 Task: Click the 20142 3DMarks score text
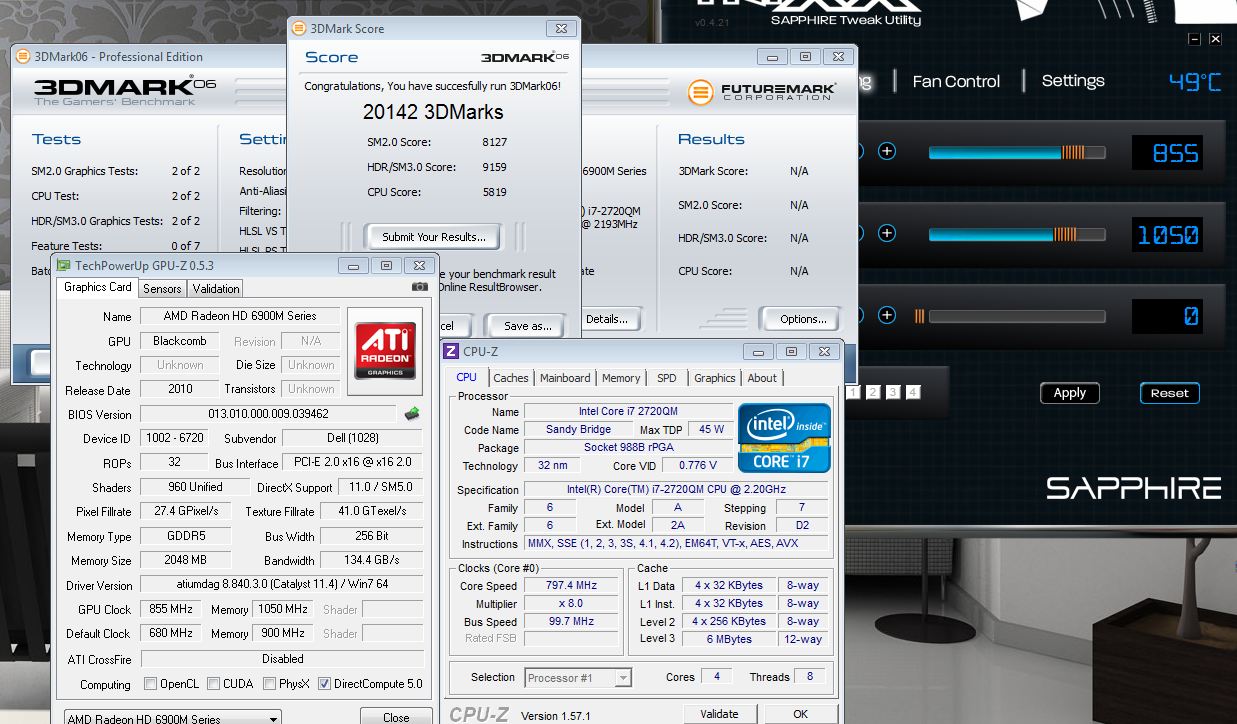(x=433, y=112)
